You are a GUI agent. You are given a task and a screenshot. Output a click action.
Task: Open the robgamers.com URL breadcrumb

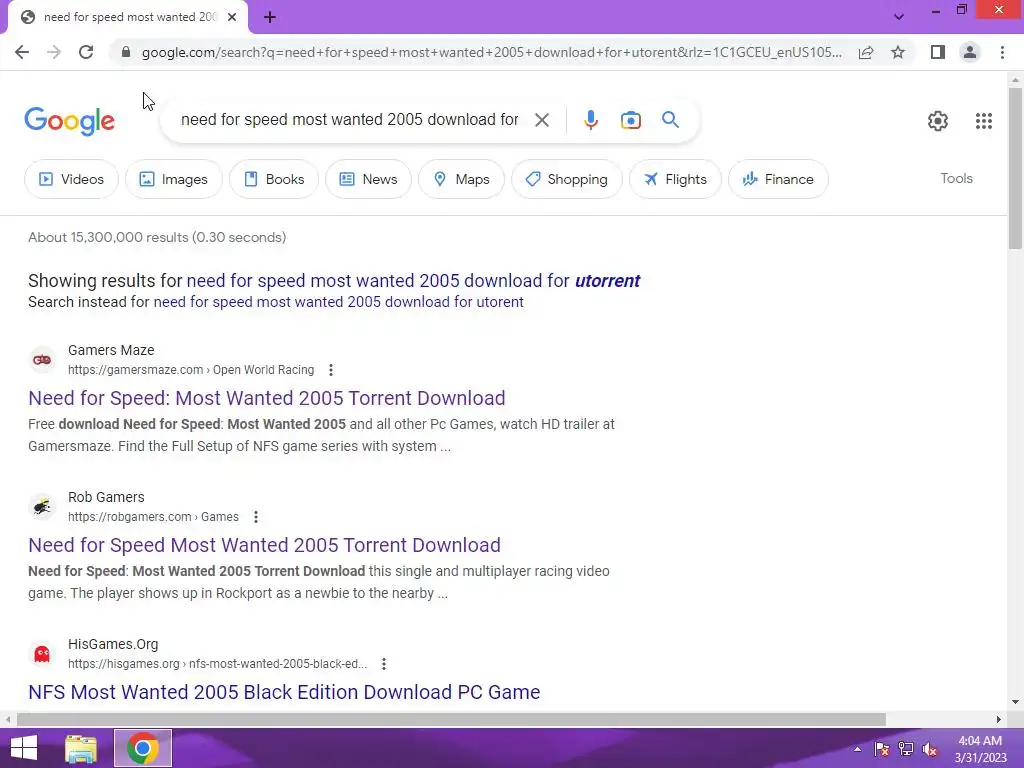[x=153, y=517]
